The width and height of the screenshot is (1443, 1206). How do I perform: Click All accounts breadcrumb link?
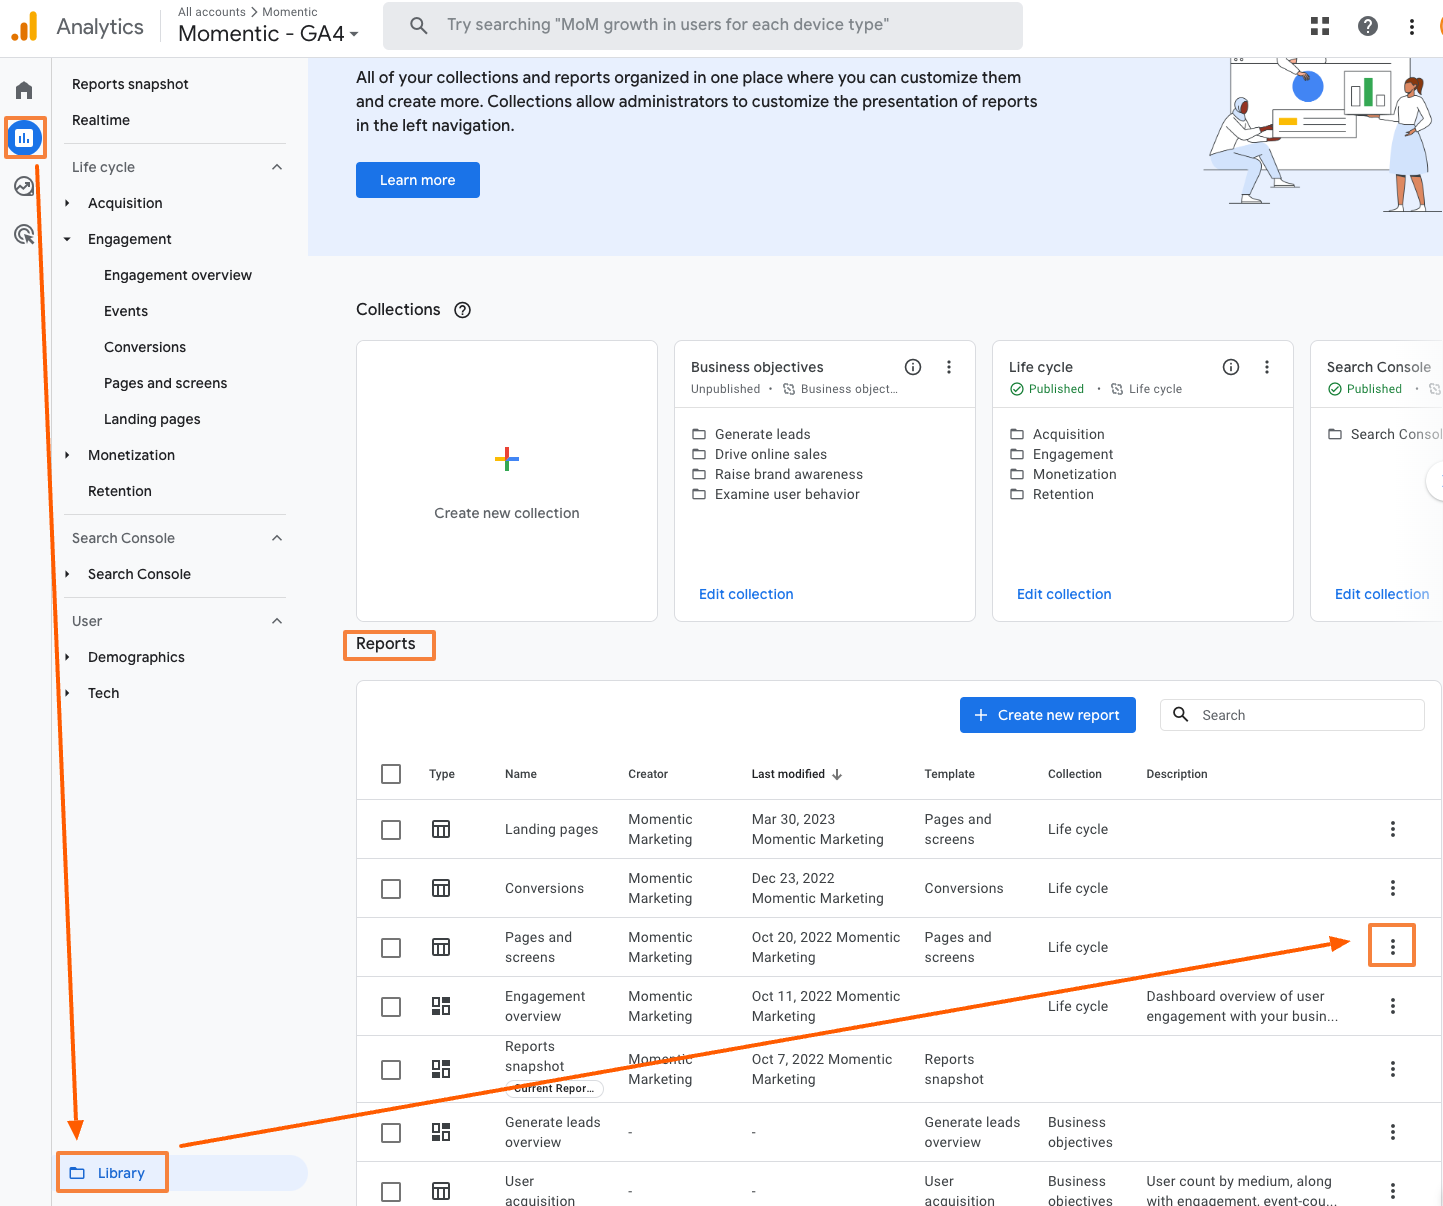[x=212, y=12]
